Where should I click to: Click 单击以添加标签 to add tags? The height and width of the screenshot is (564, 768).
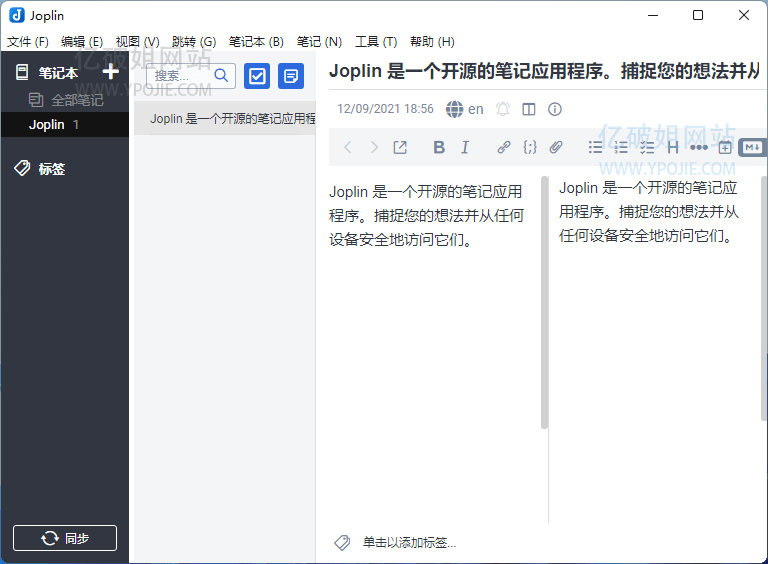[408, 542]
